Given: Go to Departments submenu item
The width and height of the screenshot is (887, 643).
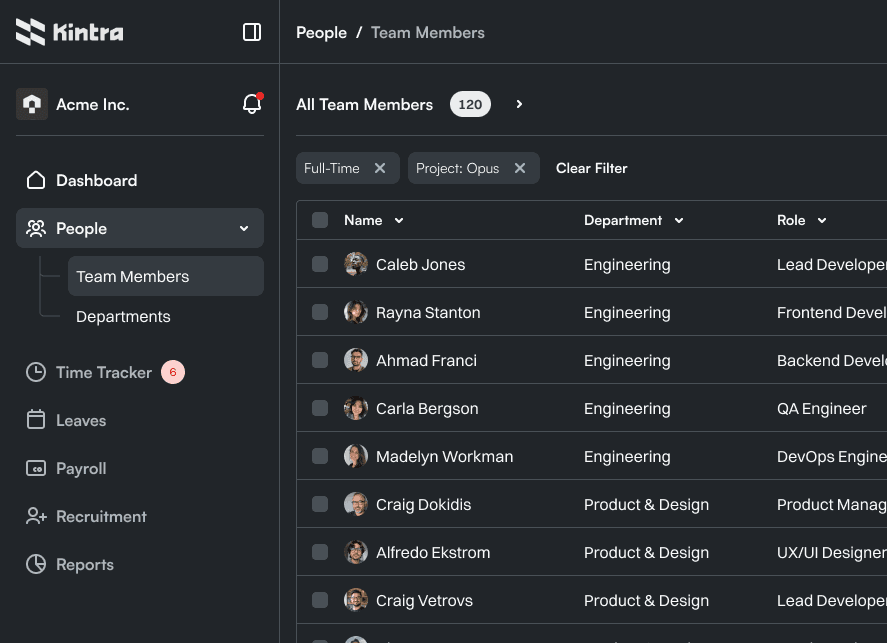Looking at the screenshot, I should (123, 317).
